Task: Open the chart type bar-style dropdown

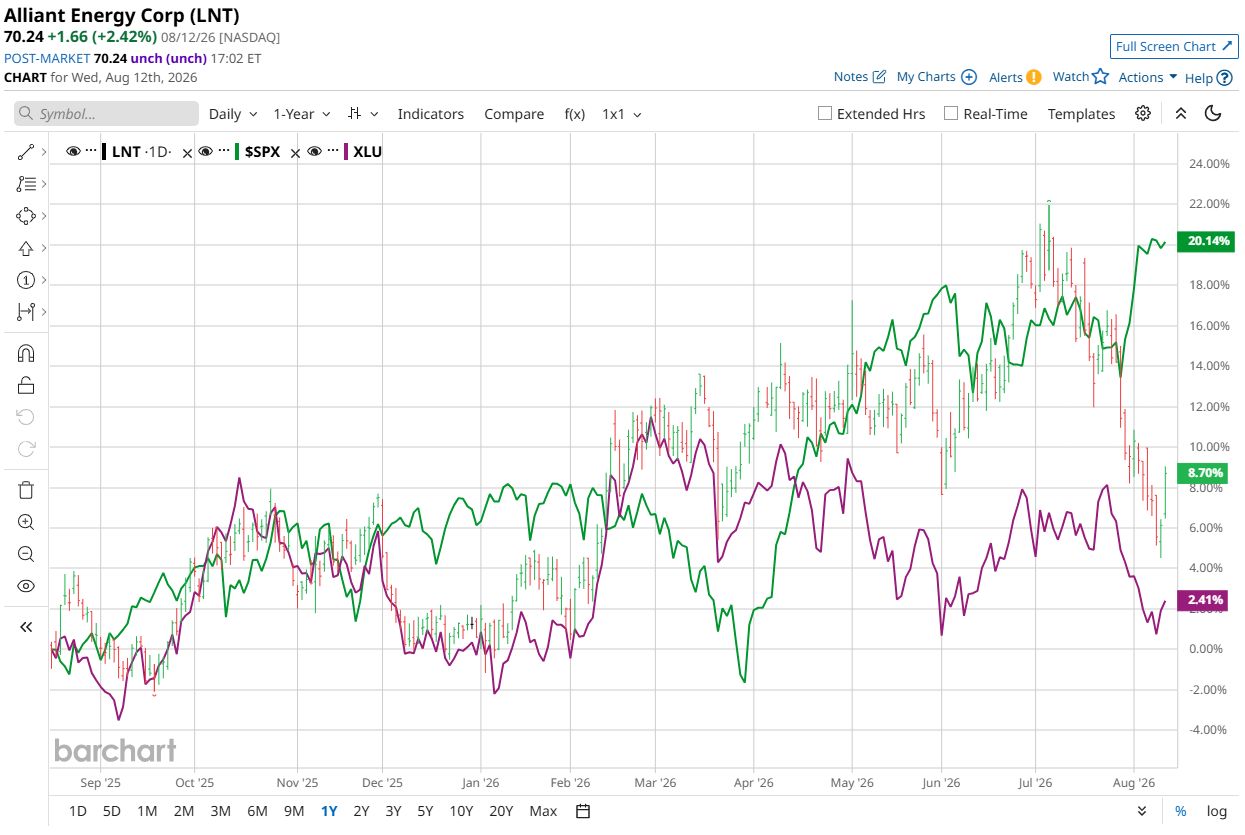Action: click(x=361, y=114)
